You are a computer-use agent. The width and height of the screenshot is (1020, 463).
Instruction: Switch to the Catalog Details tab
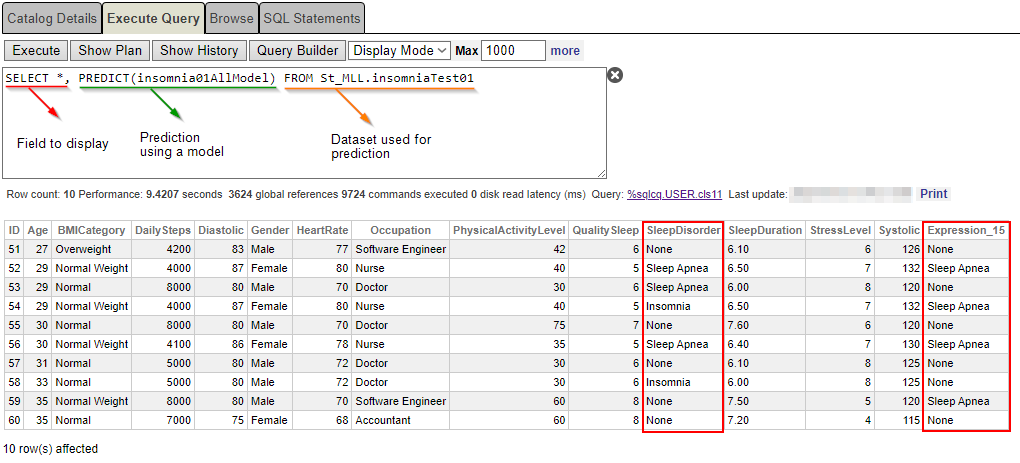52,18
